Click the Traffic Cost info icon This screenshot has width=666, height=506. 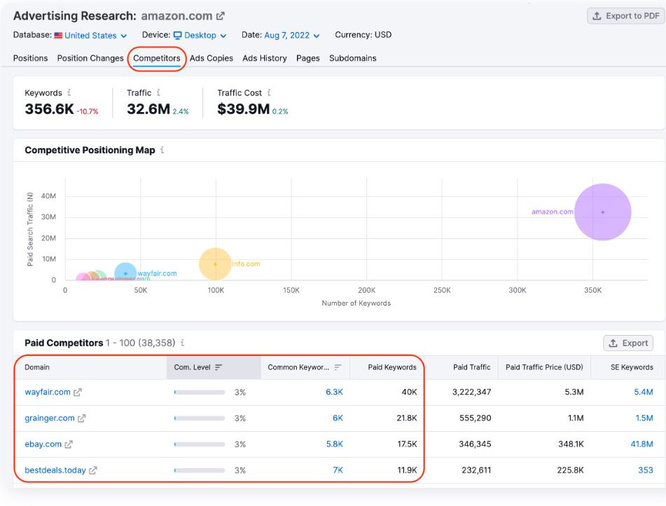[269, 92]
